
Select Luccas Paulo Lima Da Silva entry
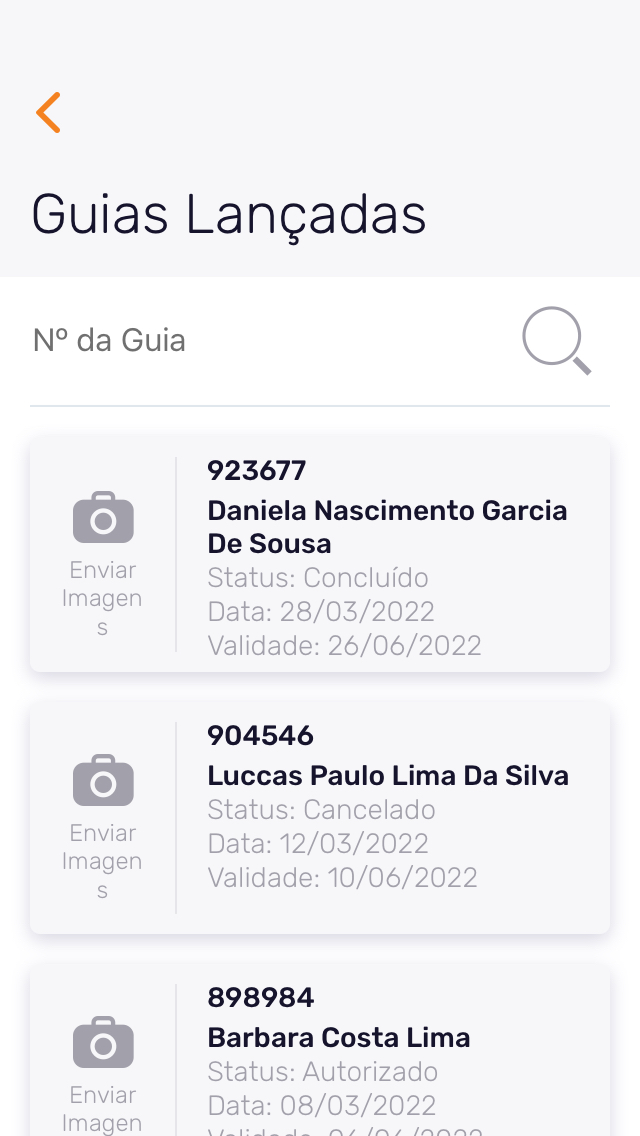coord(388,776)
